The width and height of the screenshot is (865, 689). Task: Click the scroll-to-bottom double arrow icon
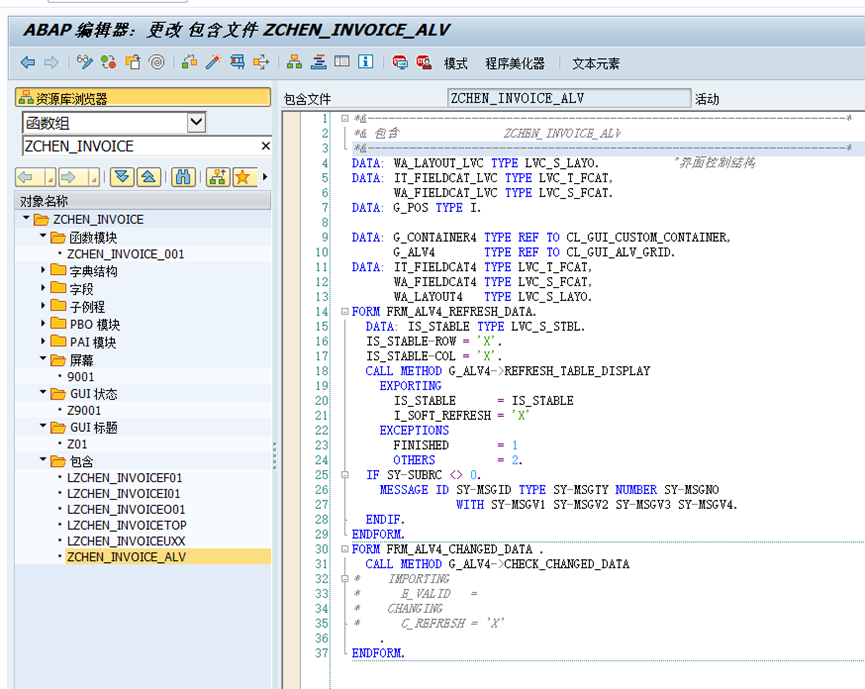(121, 177)
